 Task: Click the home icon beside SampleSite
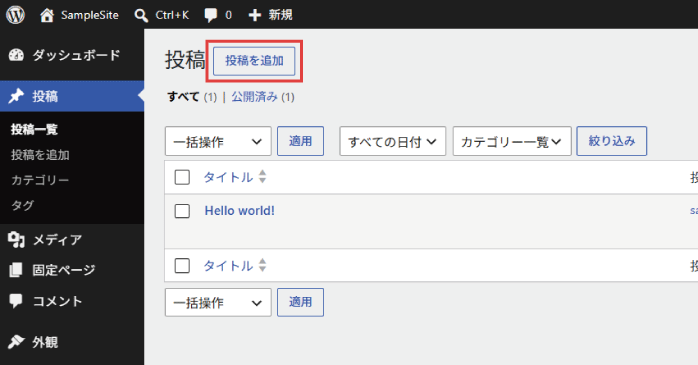[x=47, y=15]
